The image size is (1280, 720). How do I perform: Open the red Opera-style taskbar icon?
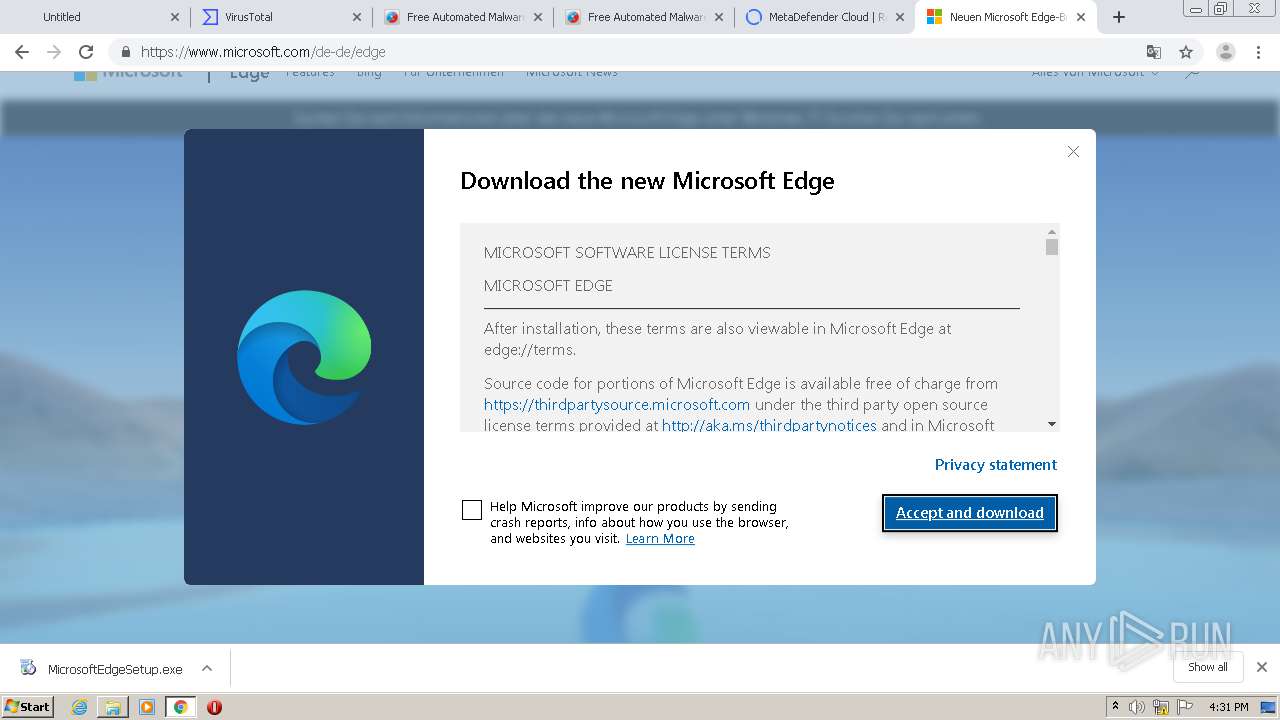coord(214,707)
